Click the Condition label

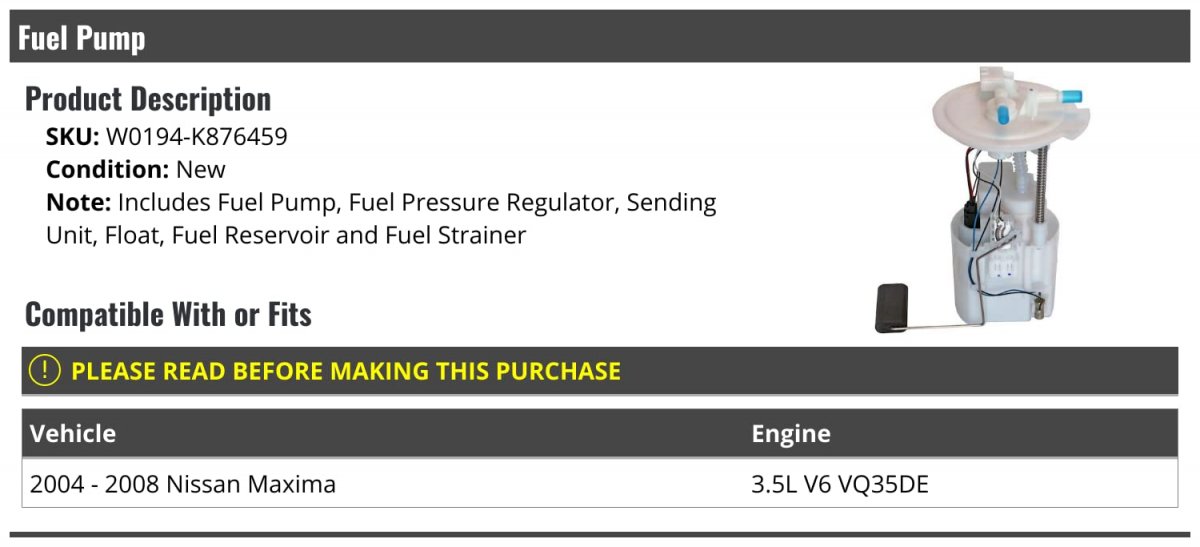108,169
